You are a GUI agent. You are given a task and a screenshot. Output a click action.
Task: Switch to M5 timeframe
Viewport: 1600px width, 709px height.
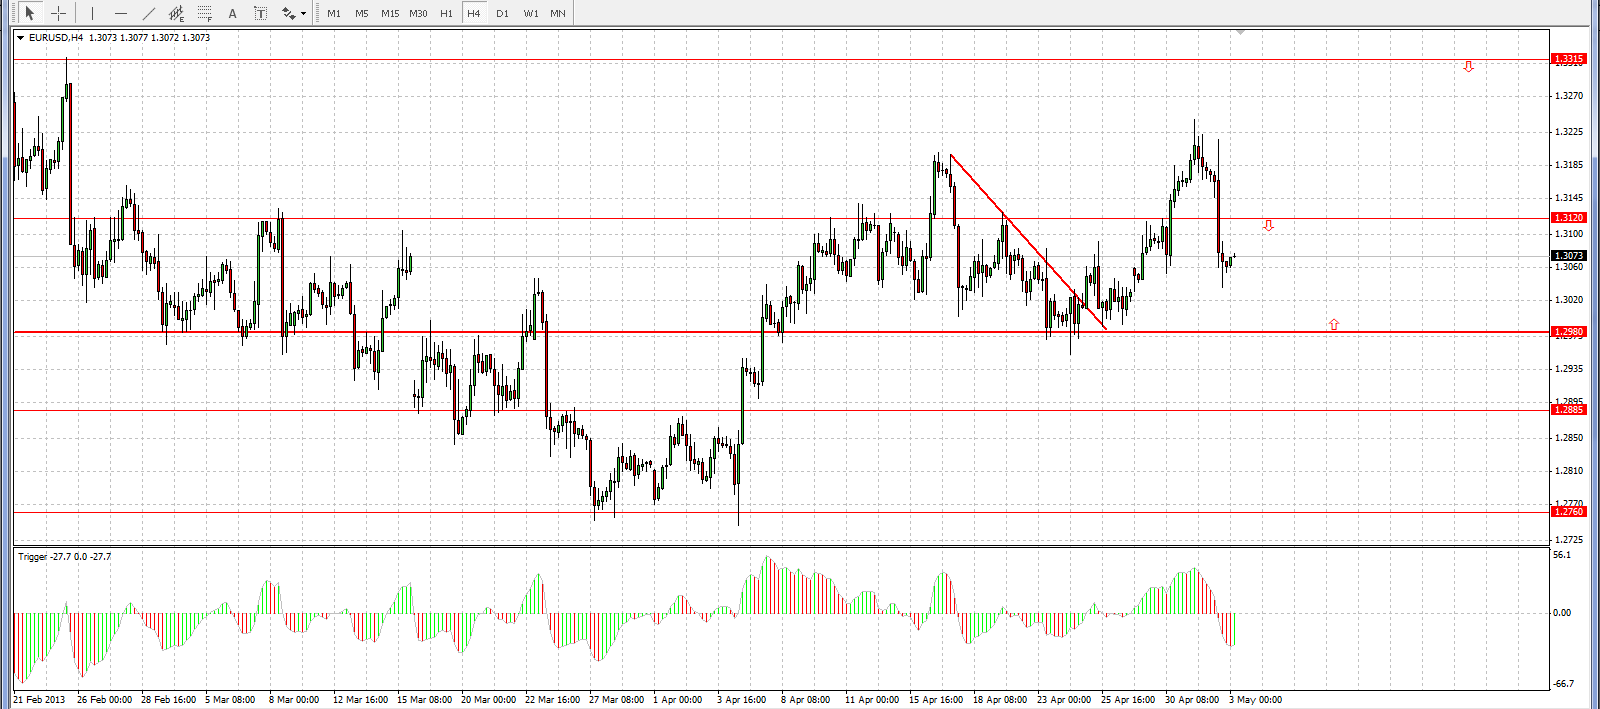(x=362, y=13)
